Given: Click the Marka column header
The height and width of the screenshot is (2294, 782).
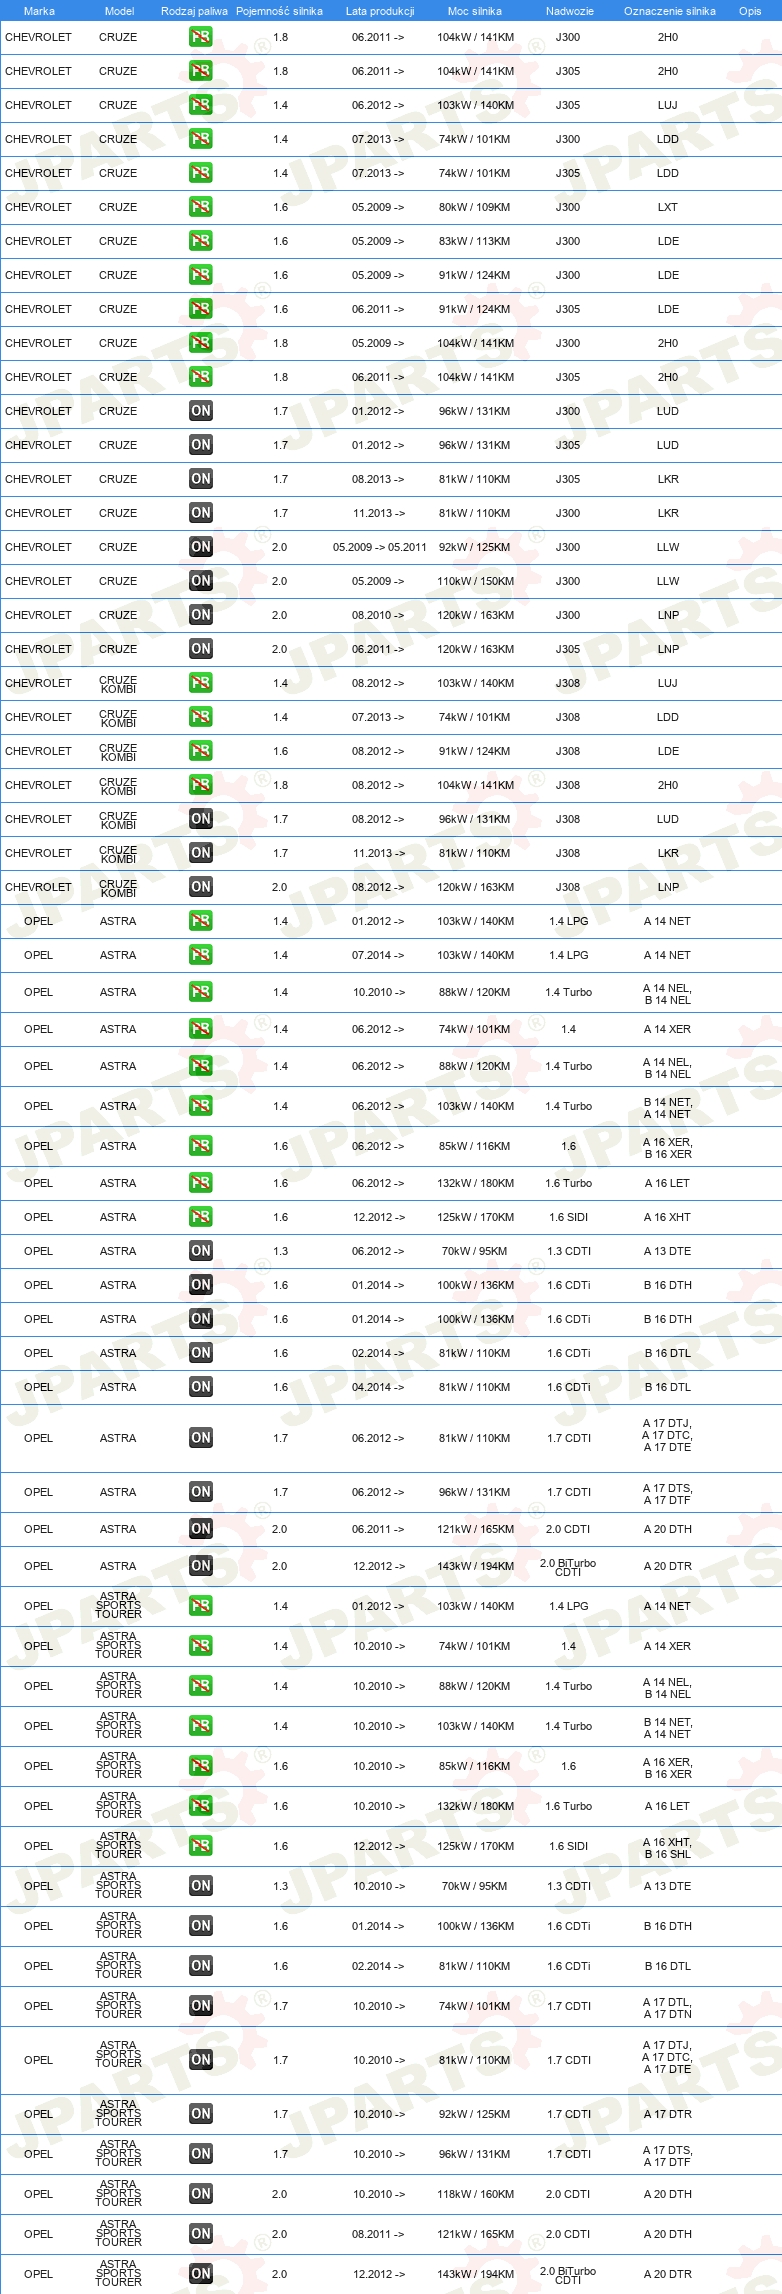Looking at the screenshot, I should click(39, 11).
